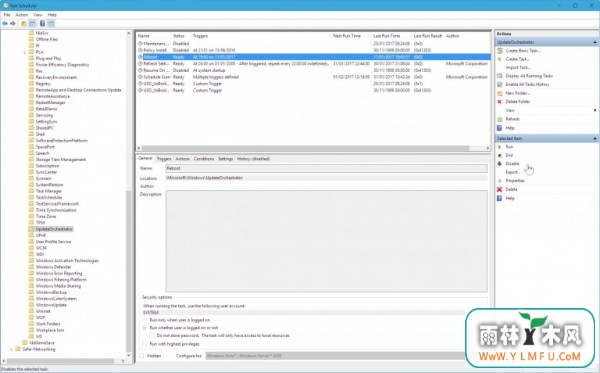Click the Disable down-arrow icon
The width and height of the screenshot is (600, 373).
point(499,164)
